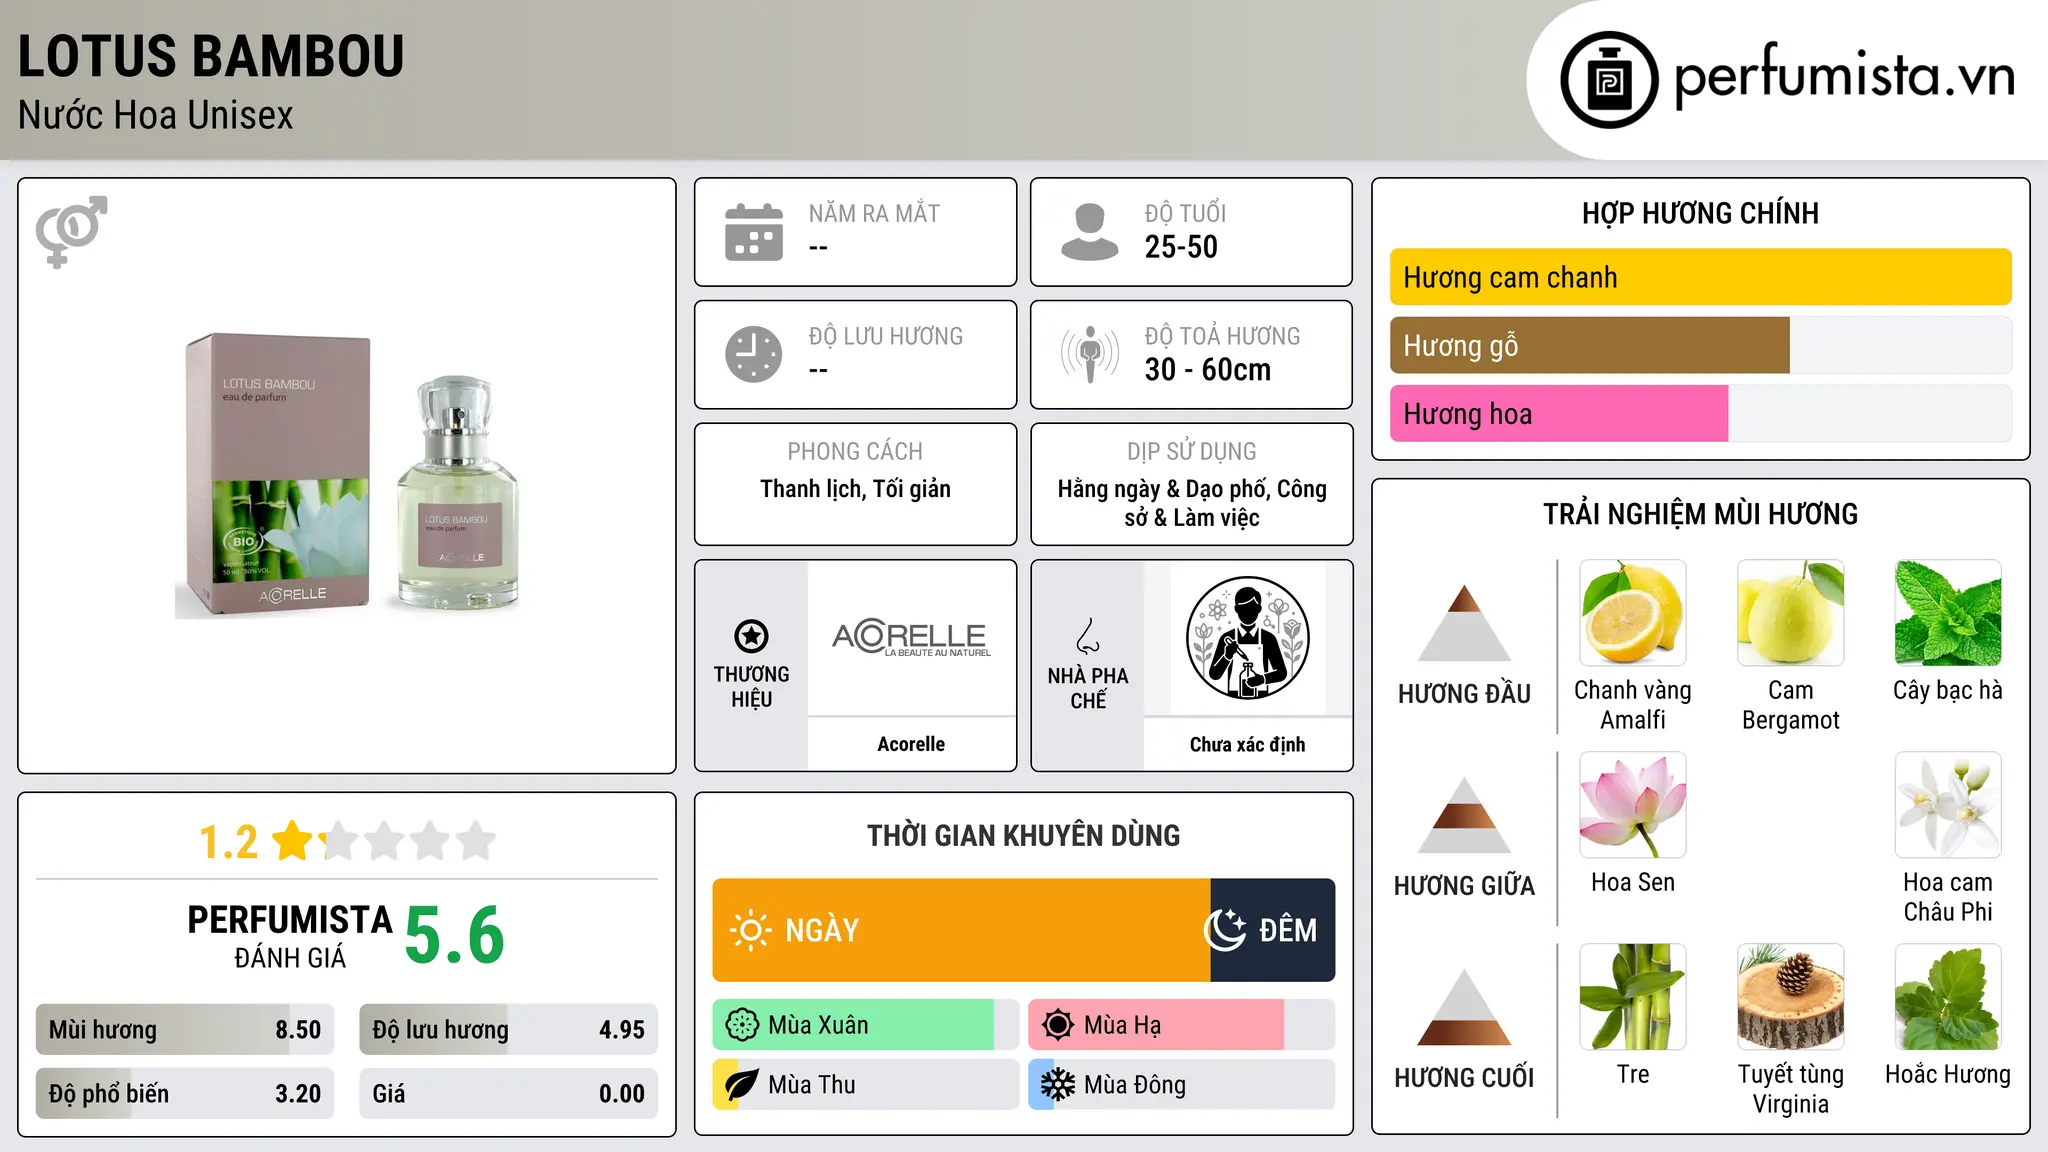This screenshot has height=1152, width=2048.
Task: Click the Giá 0.00 score bar
Action: pos(509,1093)
